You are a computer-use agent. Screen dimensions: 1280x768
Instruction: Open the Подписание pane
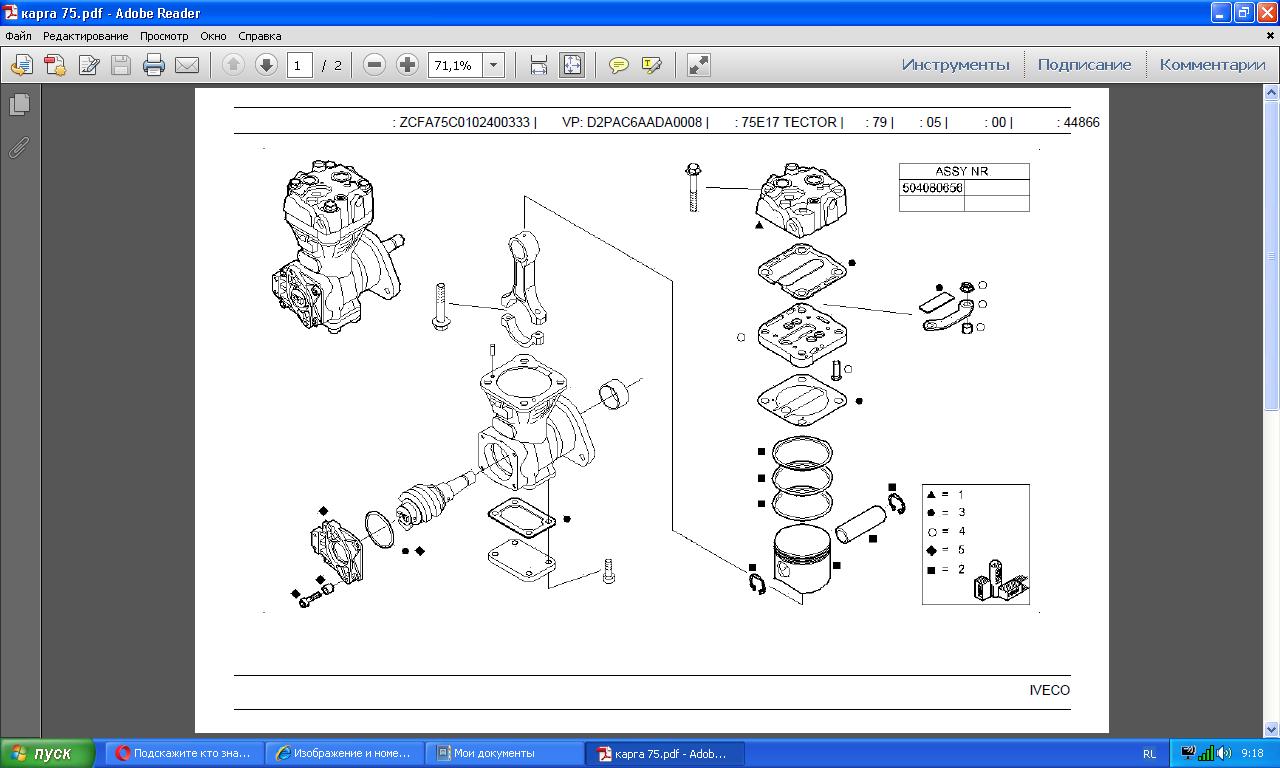1084,65
